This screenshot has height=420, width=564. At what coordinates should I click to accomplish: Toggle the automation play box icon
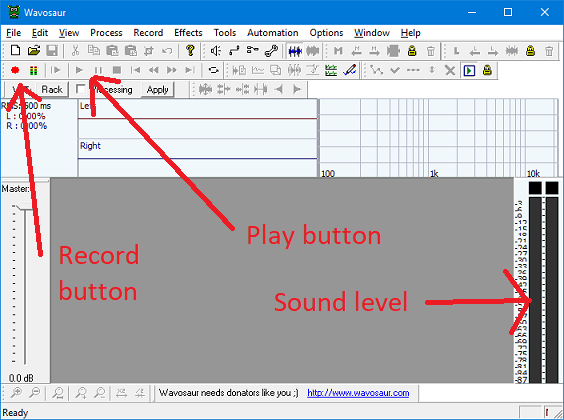[x=469, y=70]
